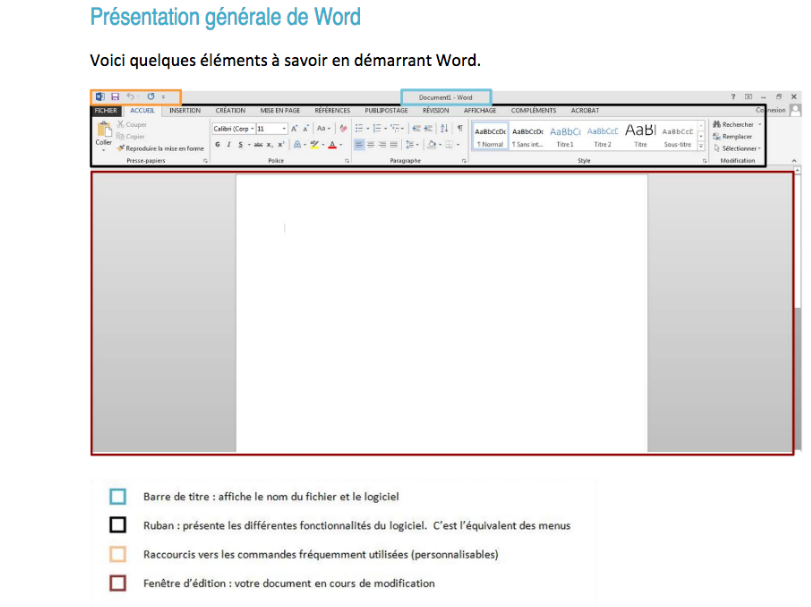Click the Rechercher button
The width and height of the screenshot is (811, 607).
733,125
